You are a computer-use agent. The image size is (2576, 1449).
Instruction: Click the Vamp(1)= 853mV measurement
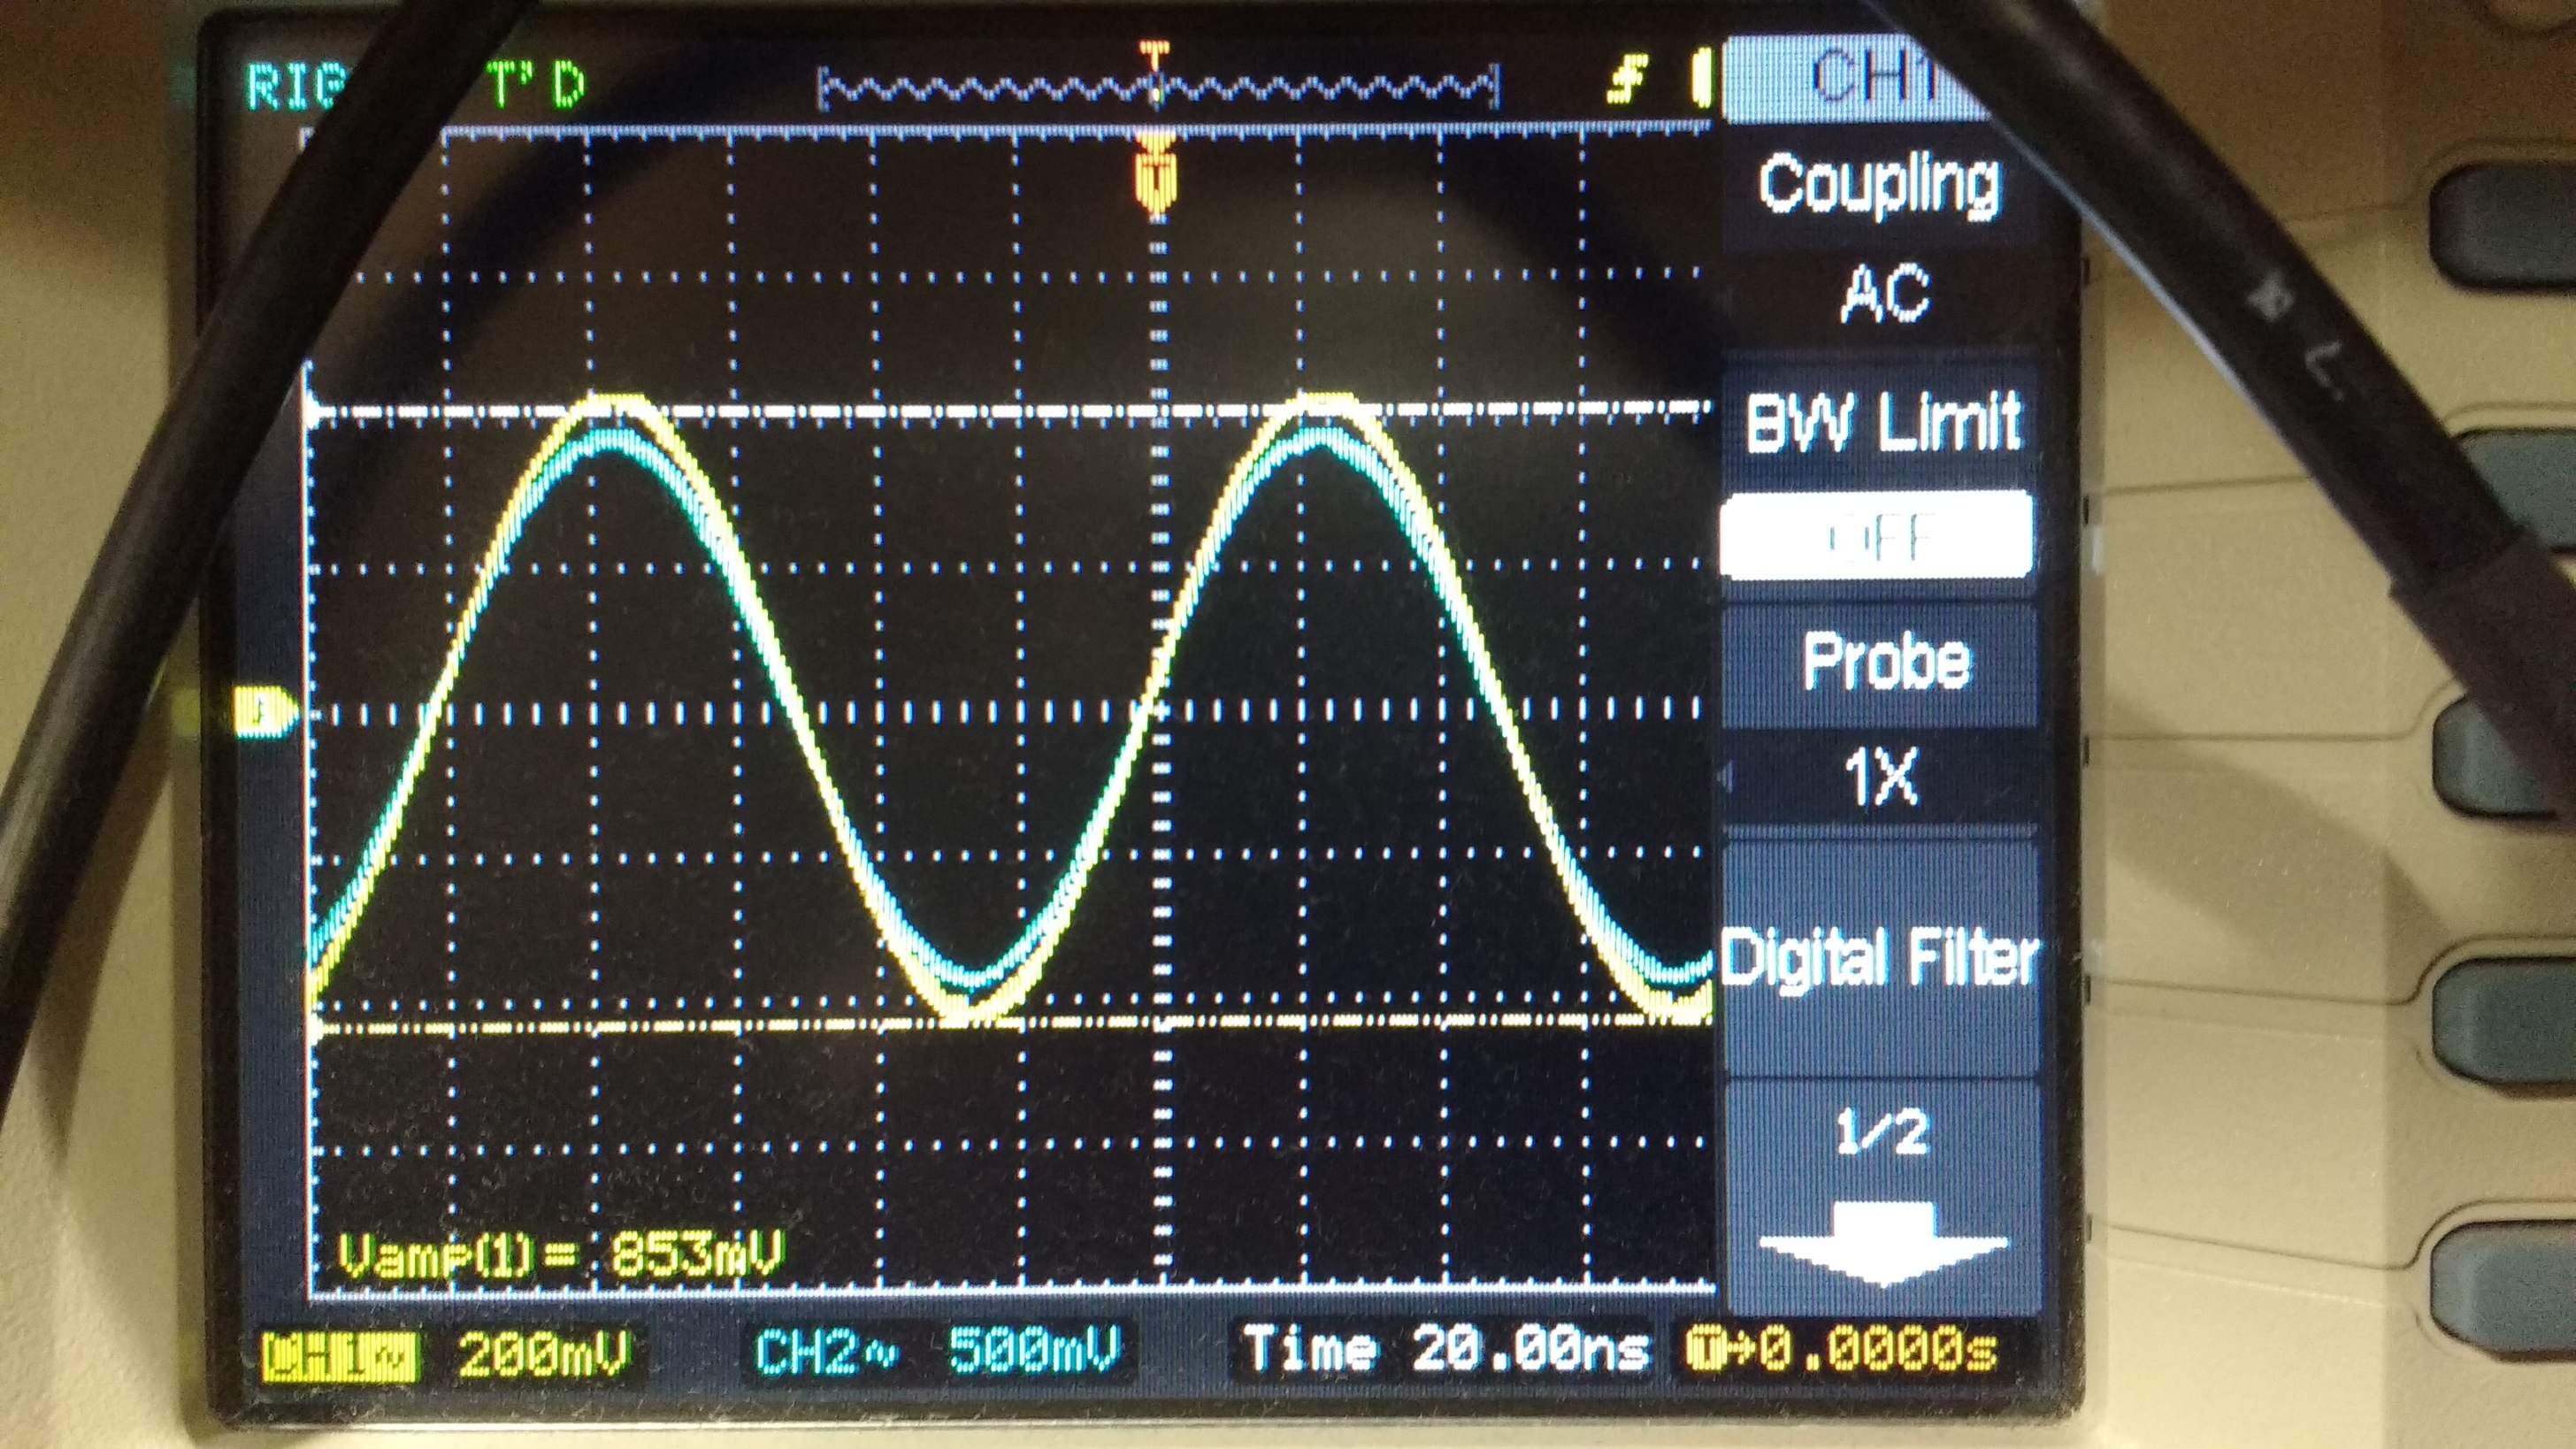coord(560,1256)
